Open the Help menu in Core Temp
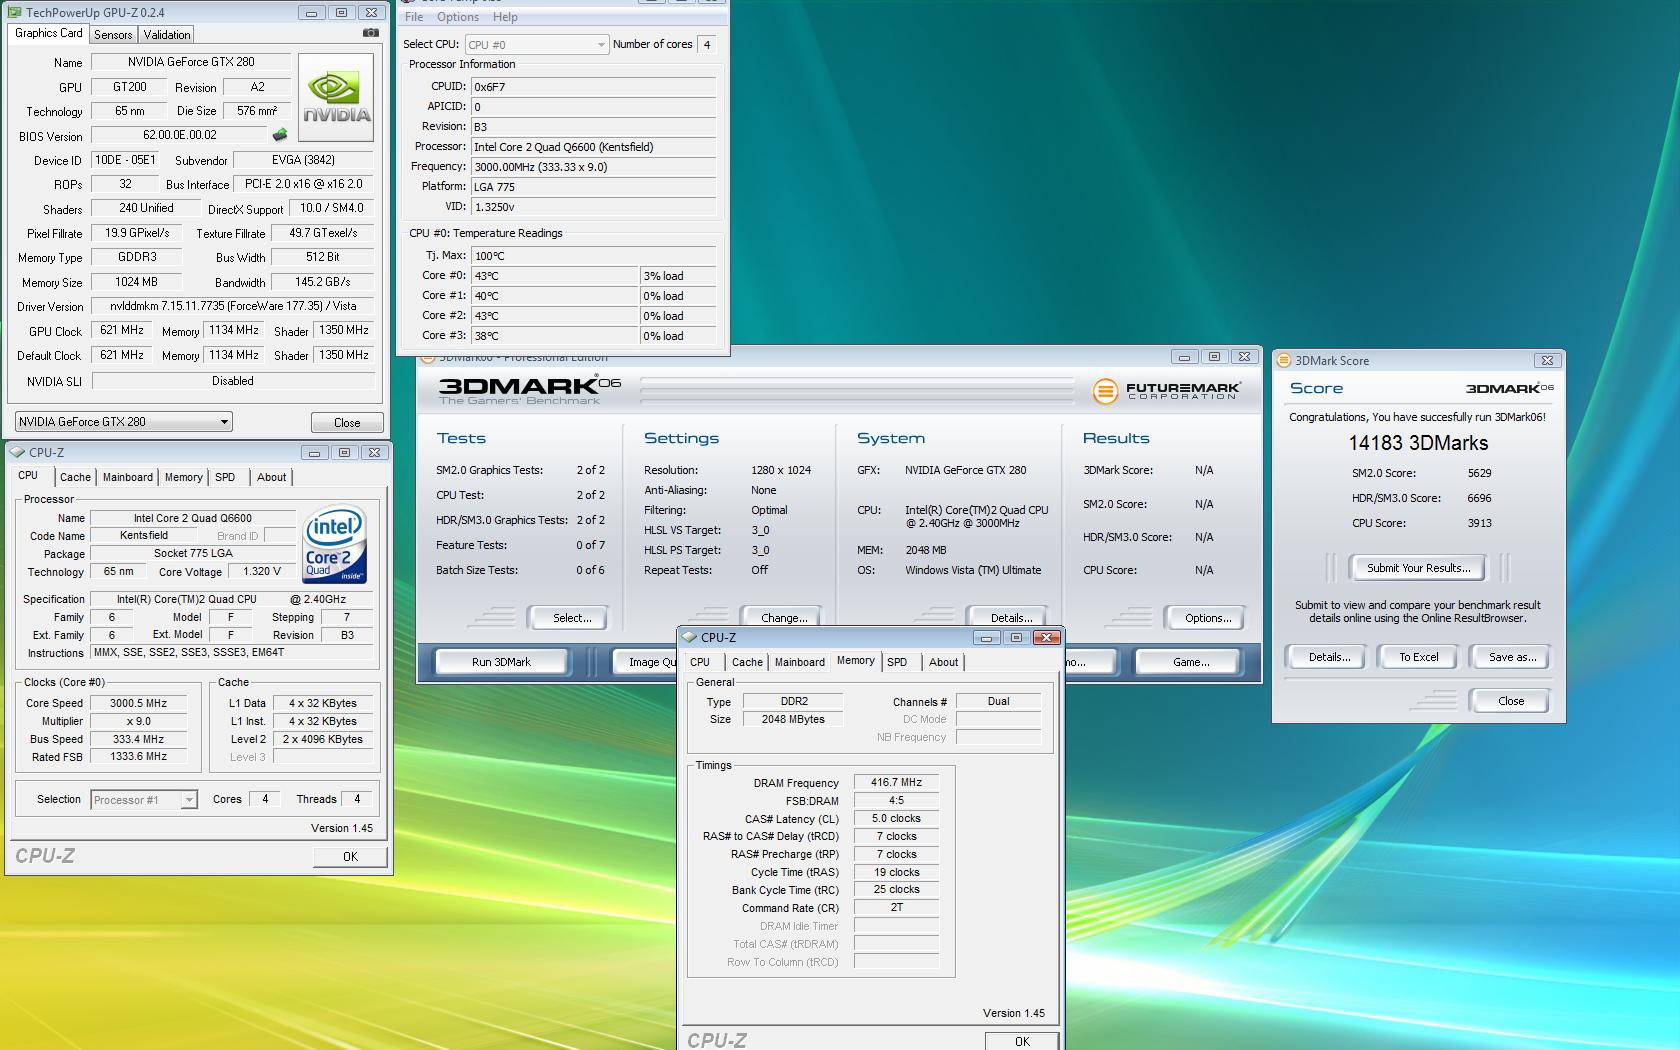1680x1050 pixels. 505,17
